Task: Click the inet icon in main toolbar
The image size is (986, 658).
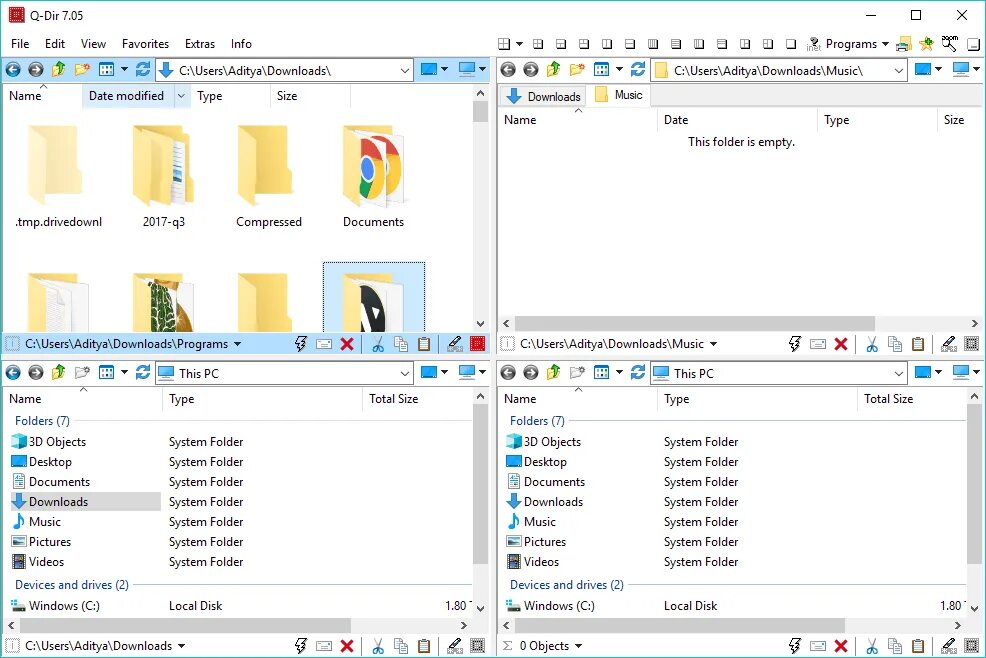Action: tap(814, 44)
